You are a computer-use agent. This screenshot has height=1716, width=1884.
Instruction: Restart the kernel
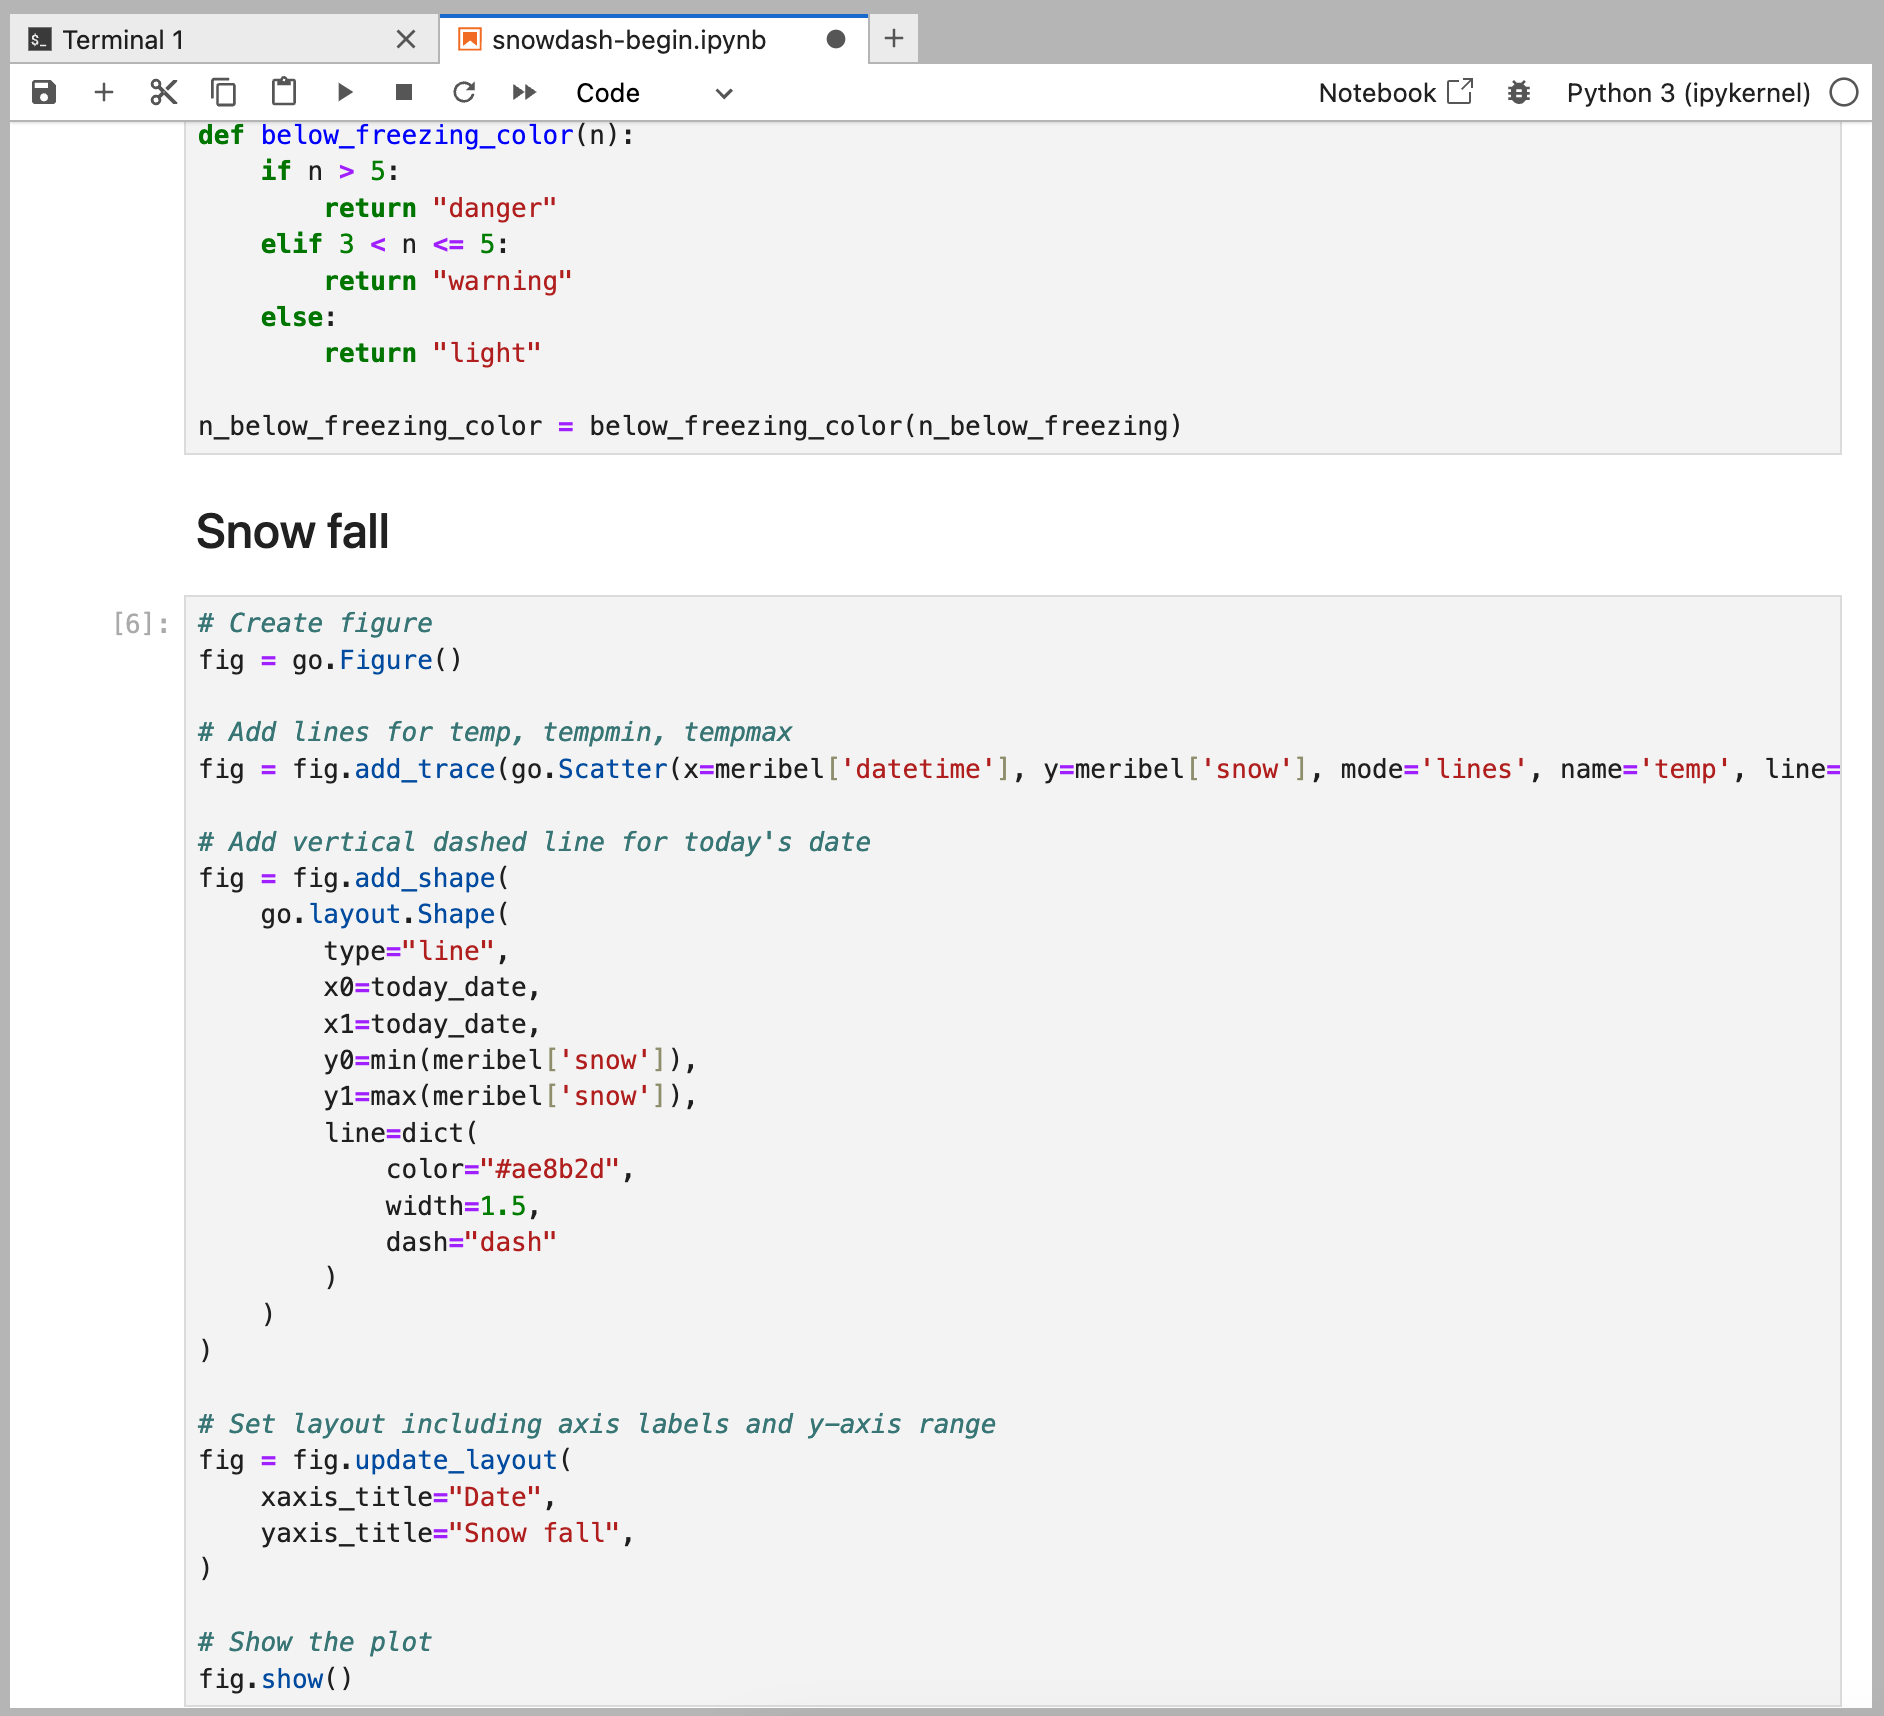[x=464, y=93]
